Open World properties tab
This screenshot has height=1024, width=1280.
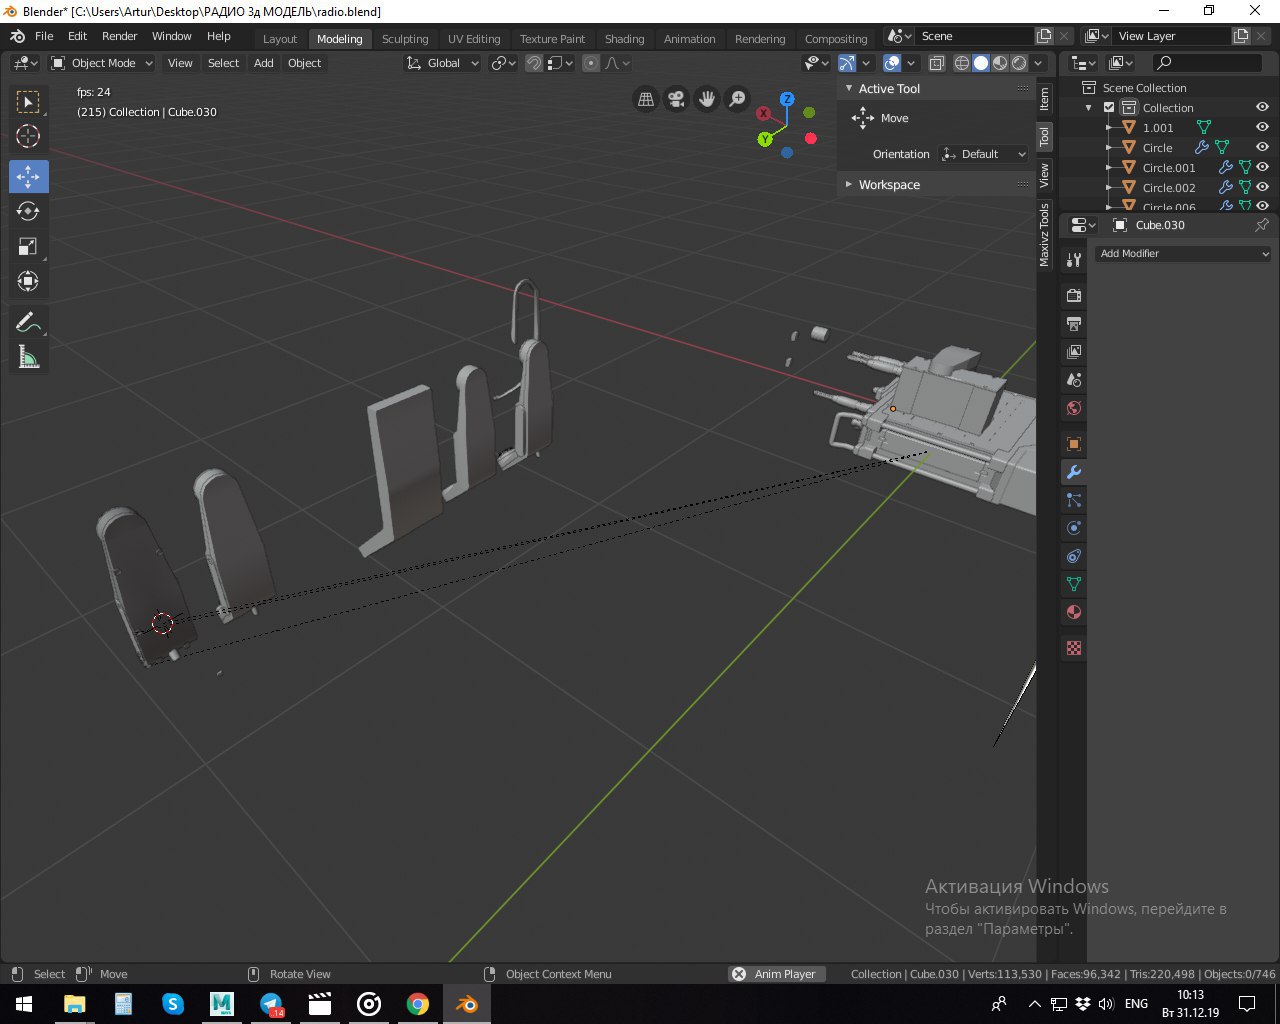point(1074,408)
